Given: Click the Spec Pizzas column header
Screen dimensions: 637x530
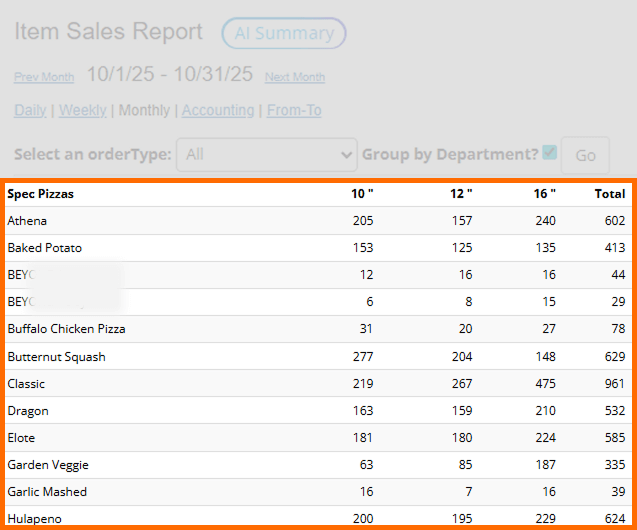Looking at the screenshot, I should (x=41, y=194).
